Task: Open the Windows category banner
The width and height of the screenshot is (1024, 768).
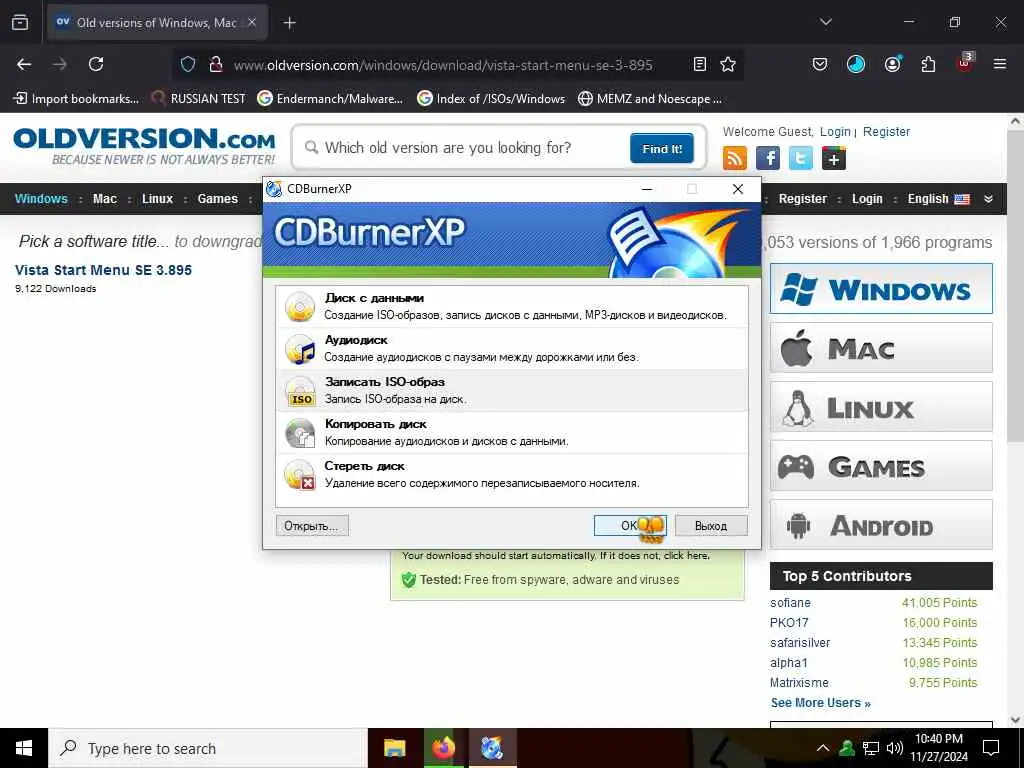Action: coord(881,289)
